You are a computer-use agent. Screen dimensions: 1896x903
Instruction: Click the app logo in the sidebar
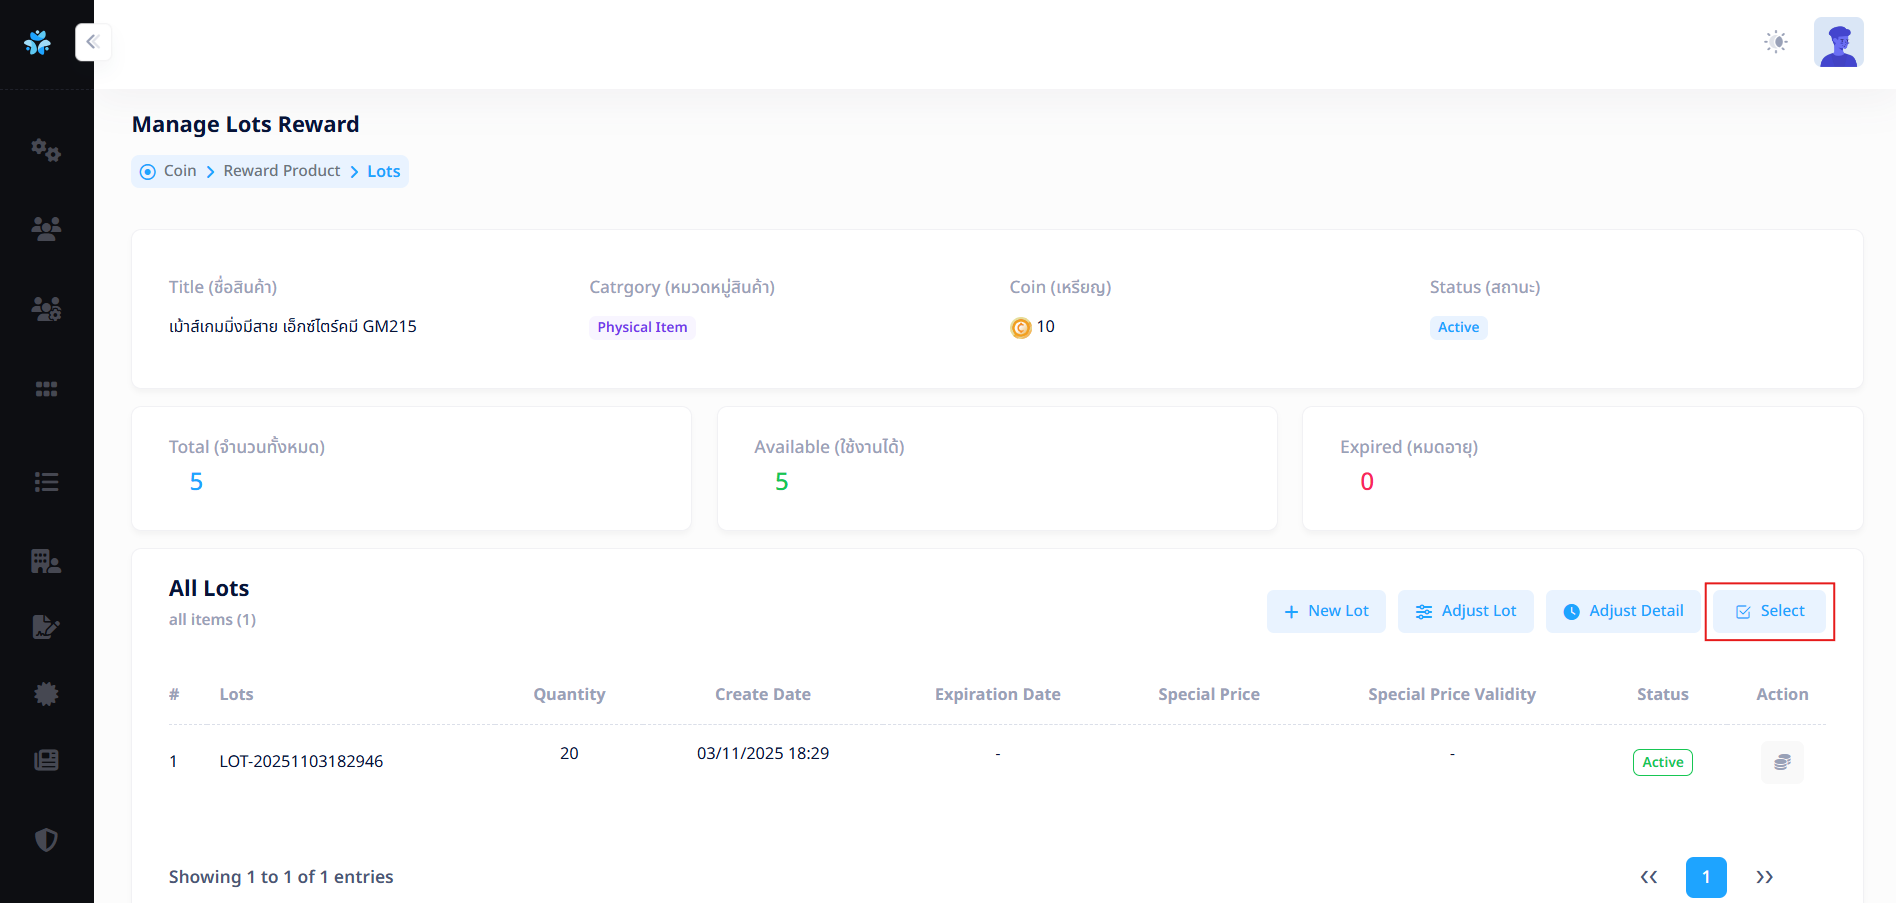[x=38, y=42]
